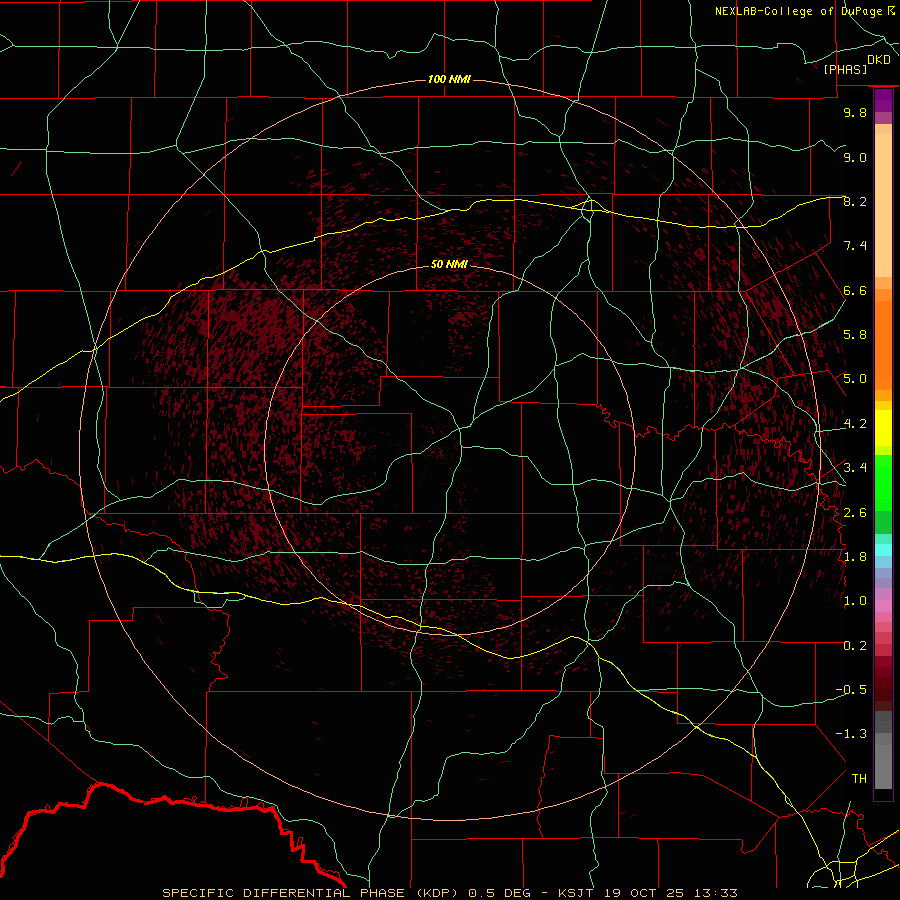Viewport: 900px width, 900px height.
Task: Click the 9.8 scale value
Action: (x=855, y=112)
